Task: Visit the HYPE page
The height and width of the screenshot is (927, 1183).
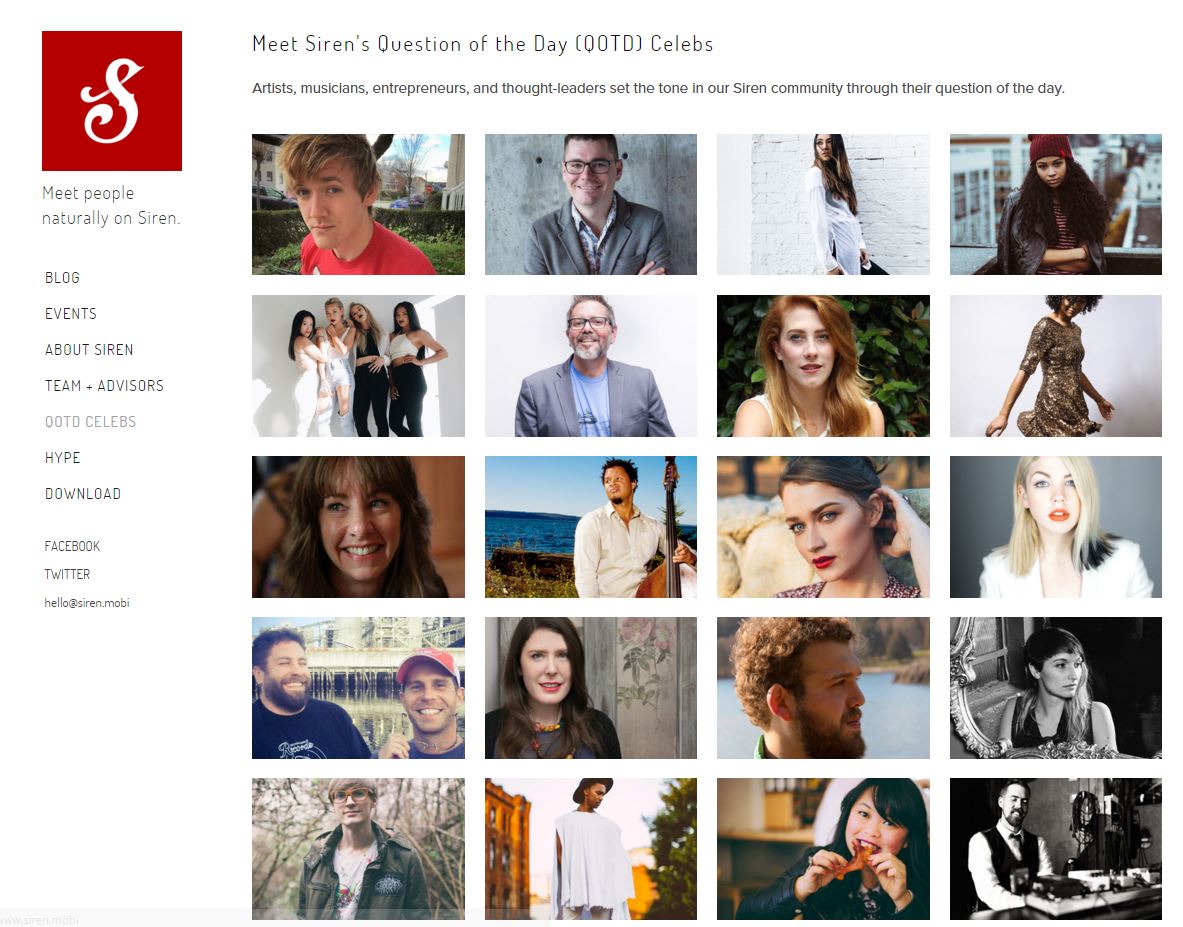Action: click(x=63, y=458)
